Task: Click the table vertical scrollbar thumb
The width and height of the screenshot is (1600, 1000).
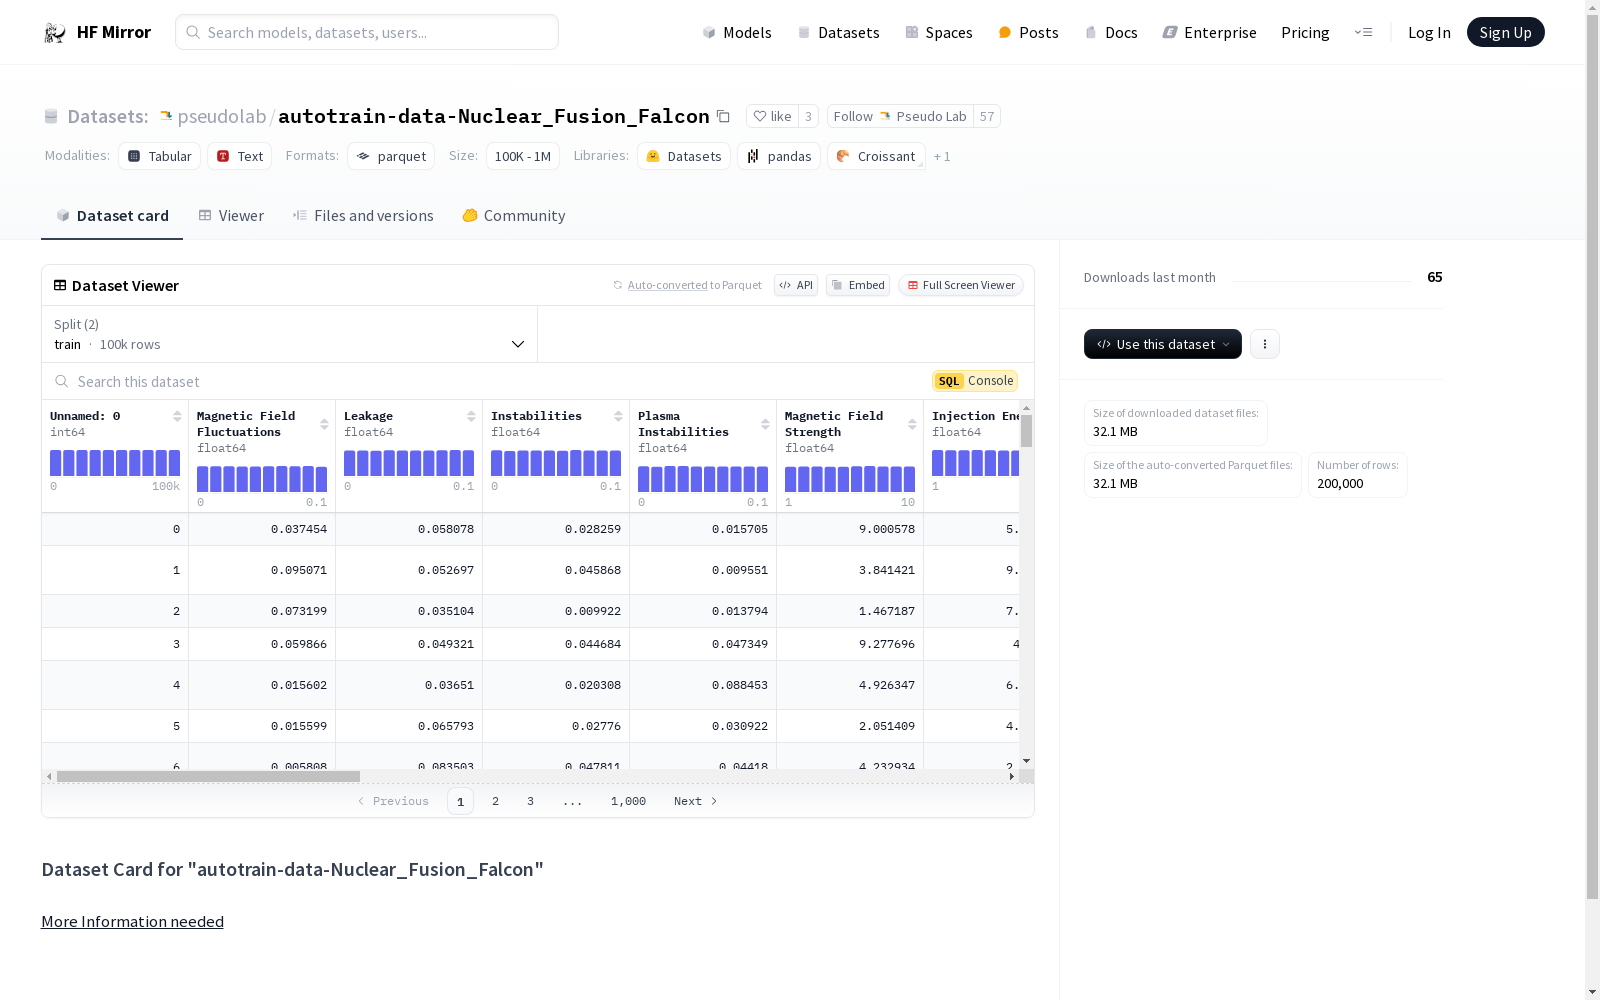Action: click(x=1026, y=431)
